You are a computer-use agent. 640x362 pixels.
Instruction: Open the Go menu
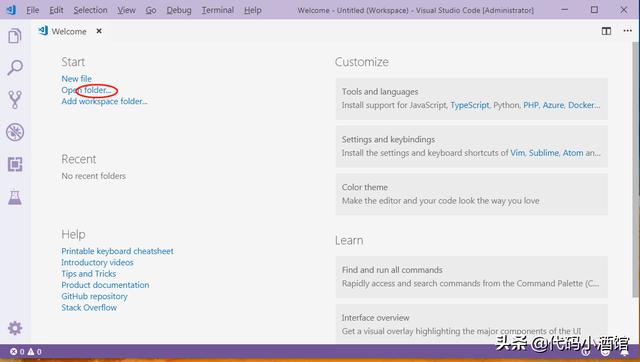coord(151,10)
